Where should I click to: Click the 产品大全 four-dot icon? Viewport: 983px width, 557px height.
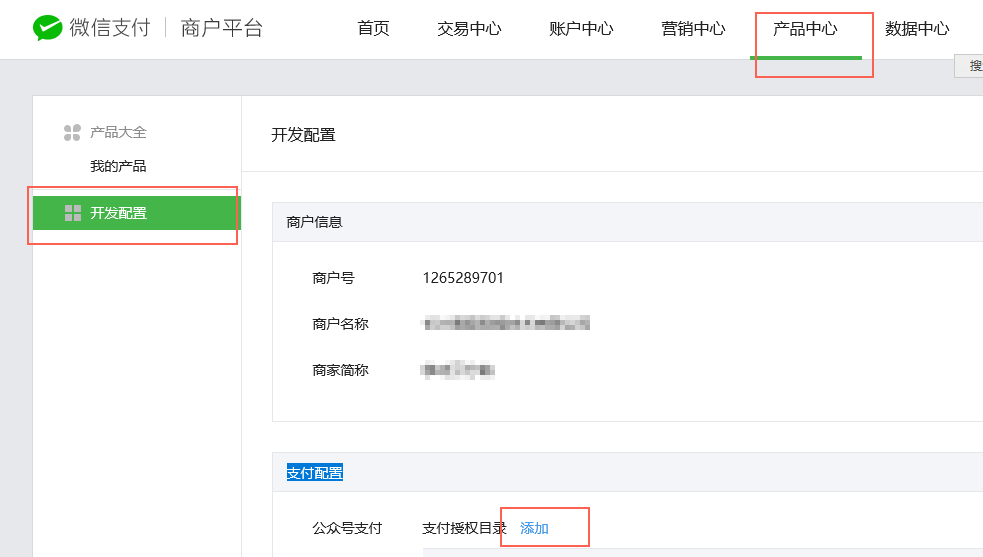(72, 132)
